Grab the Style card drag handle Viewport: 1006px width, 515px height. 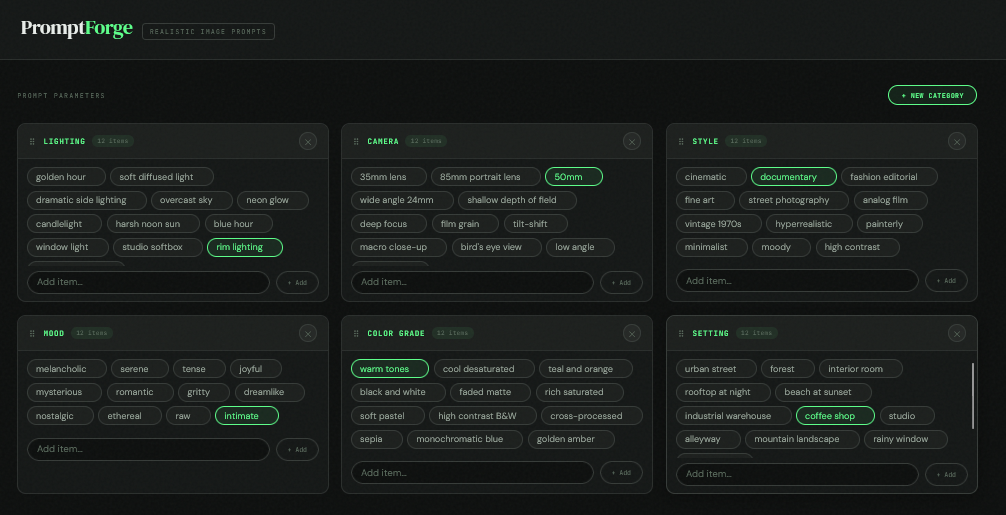click(681, 141)
